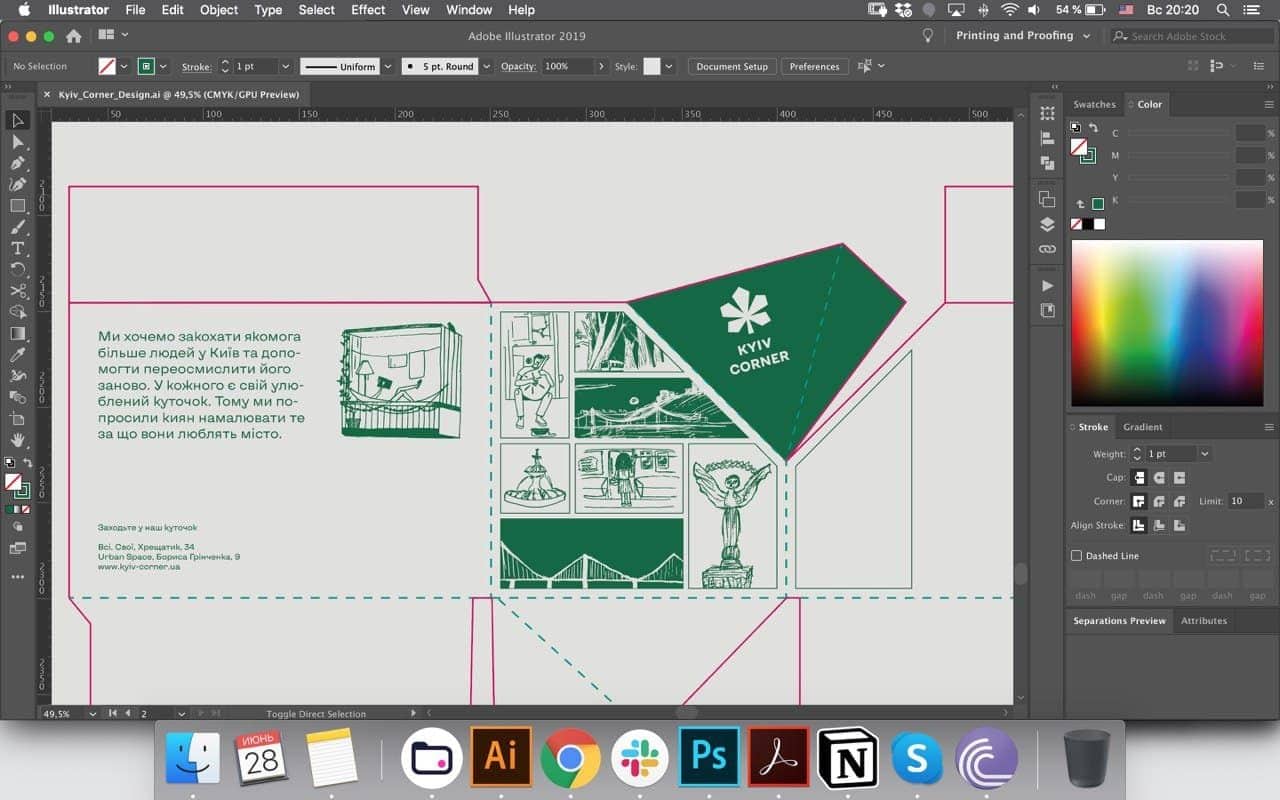Open artboard number dropdown in status bar
Screen dimensions: 1280x800
click(x=181, y=714)
